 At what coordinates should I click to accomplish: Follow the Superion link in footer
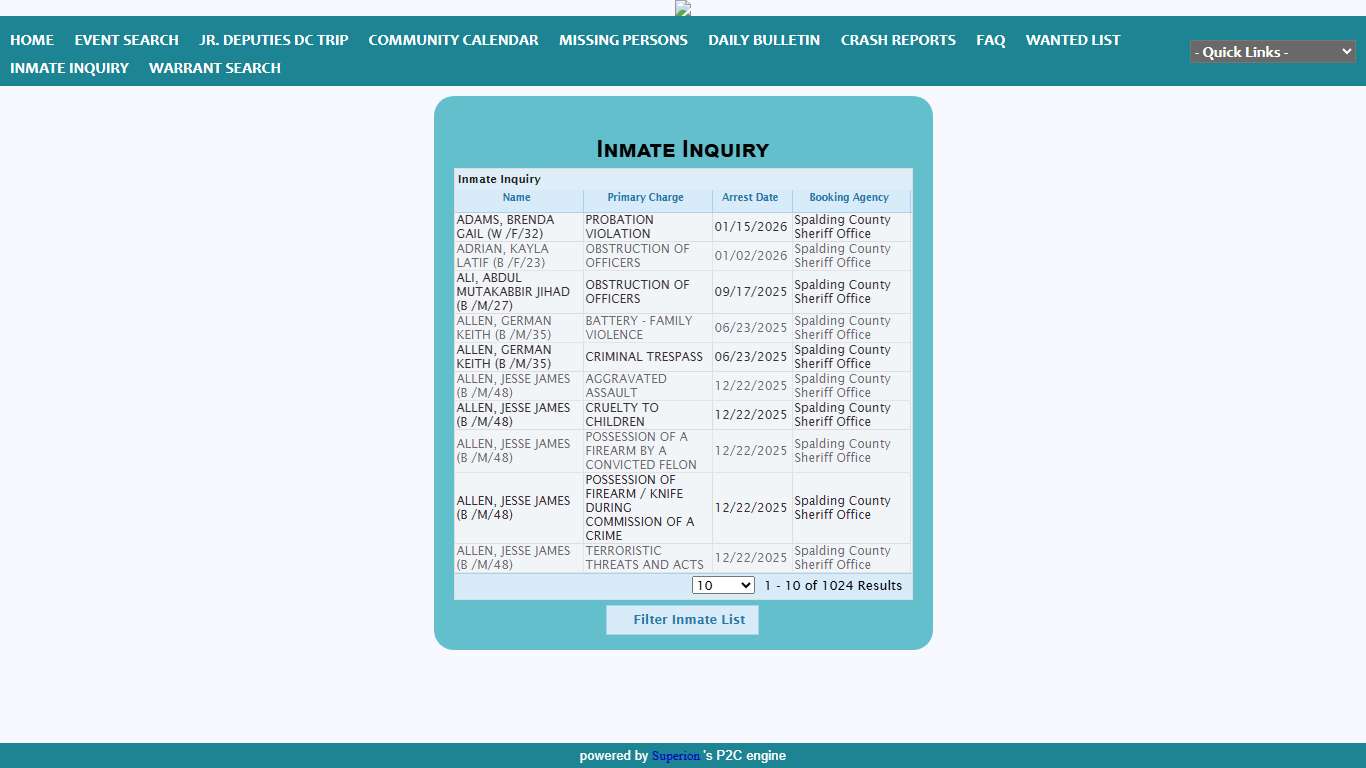coord(676,756)
